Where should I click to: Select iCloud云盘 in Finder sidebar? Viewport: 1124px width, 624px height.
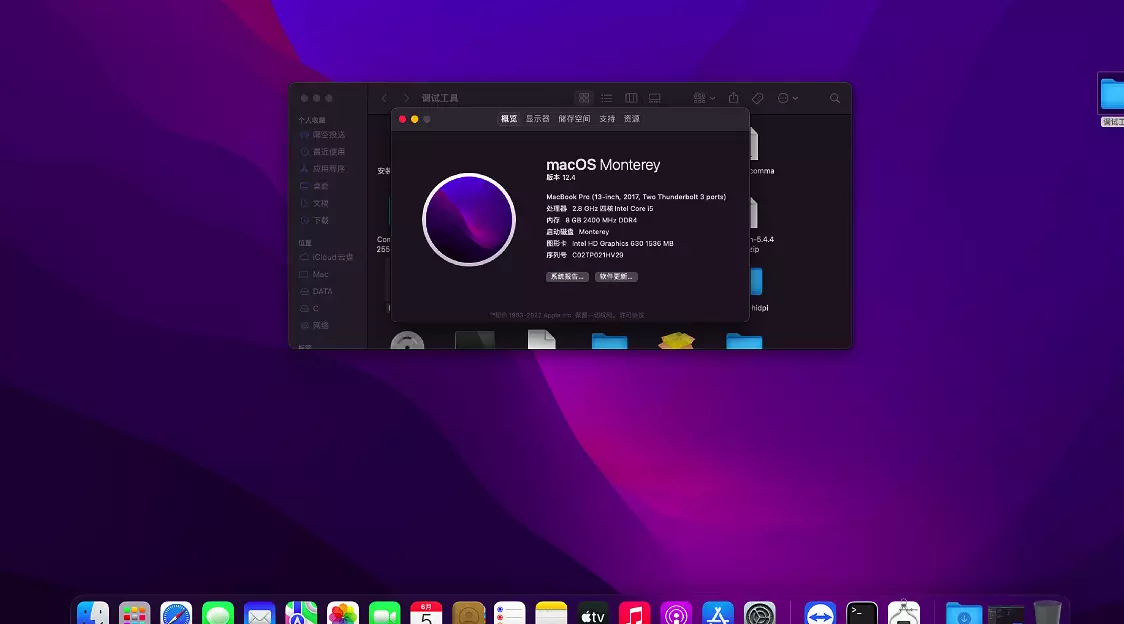pyautogui.click(x=332, y=257)
